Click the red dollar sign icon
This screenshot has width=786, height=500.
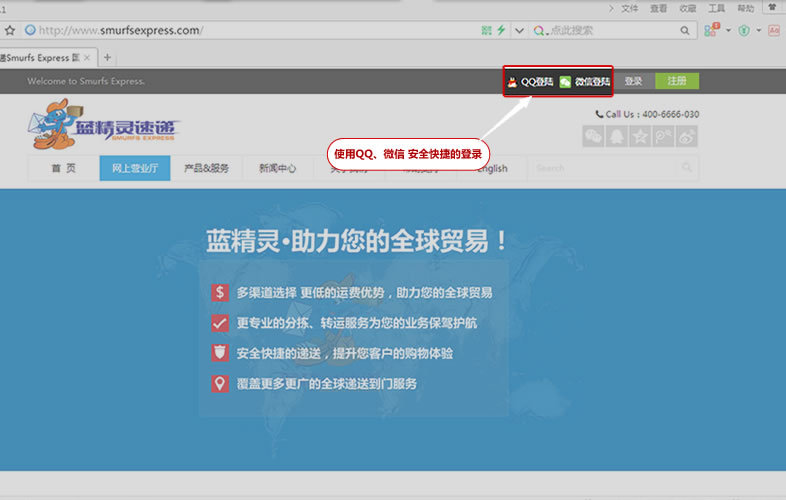pyautogui.click(x=220, y=292)
